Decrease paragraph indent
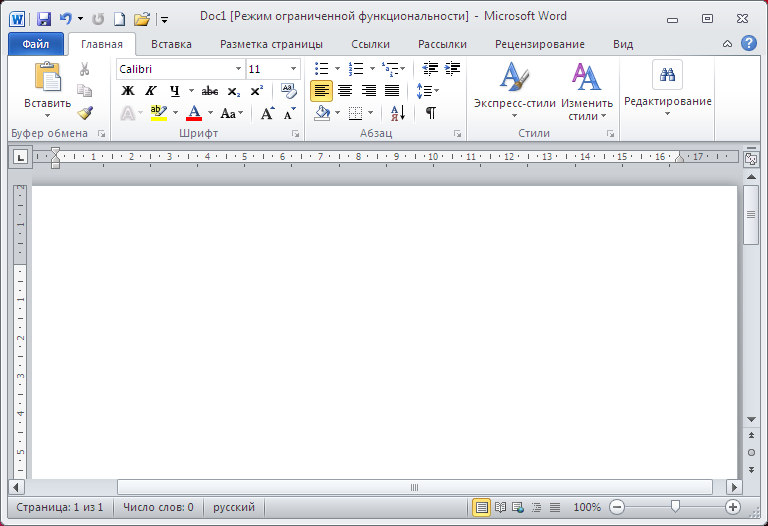Image resolution: width=768 pixels, height=526 pixels. [430, 69]
